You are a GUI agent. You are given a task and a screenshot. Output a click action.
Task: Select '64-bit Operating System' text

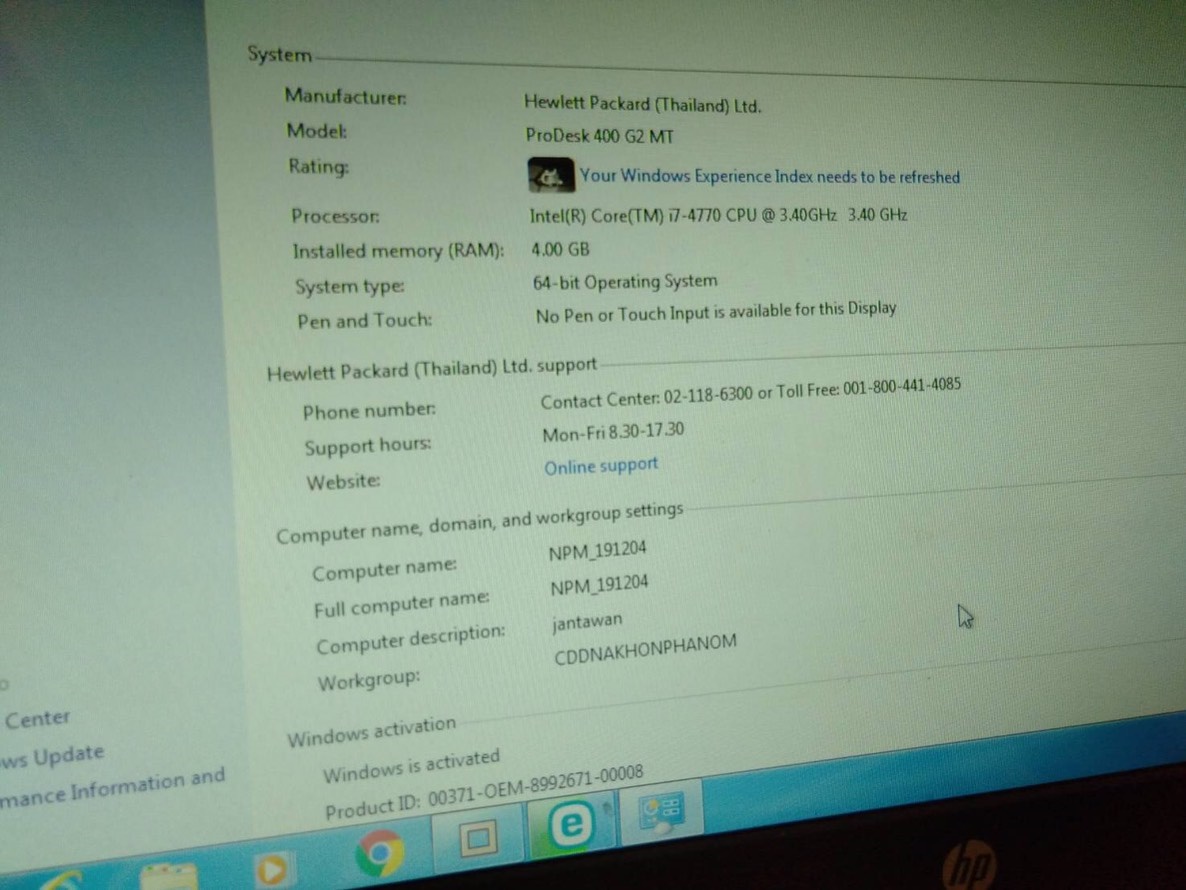pyautogui.click(x=626, y=281)
